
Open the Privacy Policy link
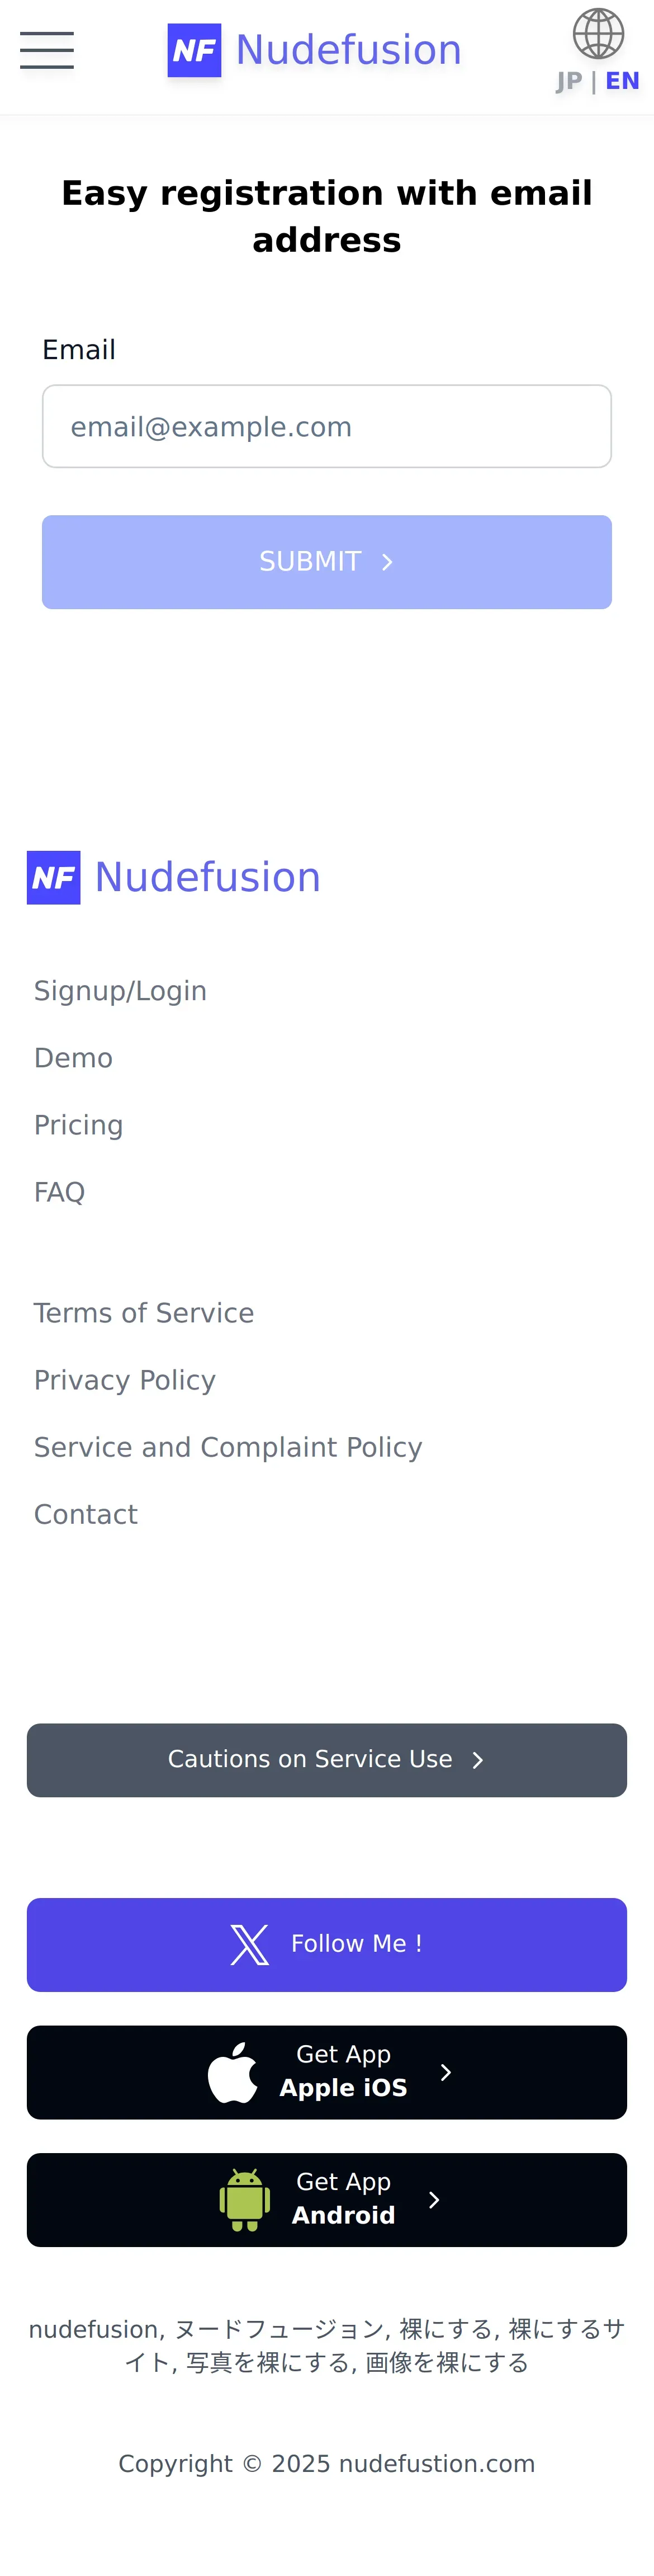[x=125, y=1380]
